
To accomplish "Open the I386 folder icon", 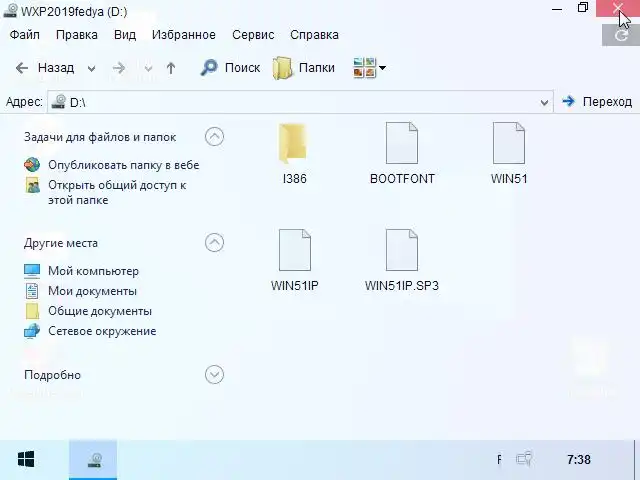I will pos(294,143).
